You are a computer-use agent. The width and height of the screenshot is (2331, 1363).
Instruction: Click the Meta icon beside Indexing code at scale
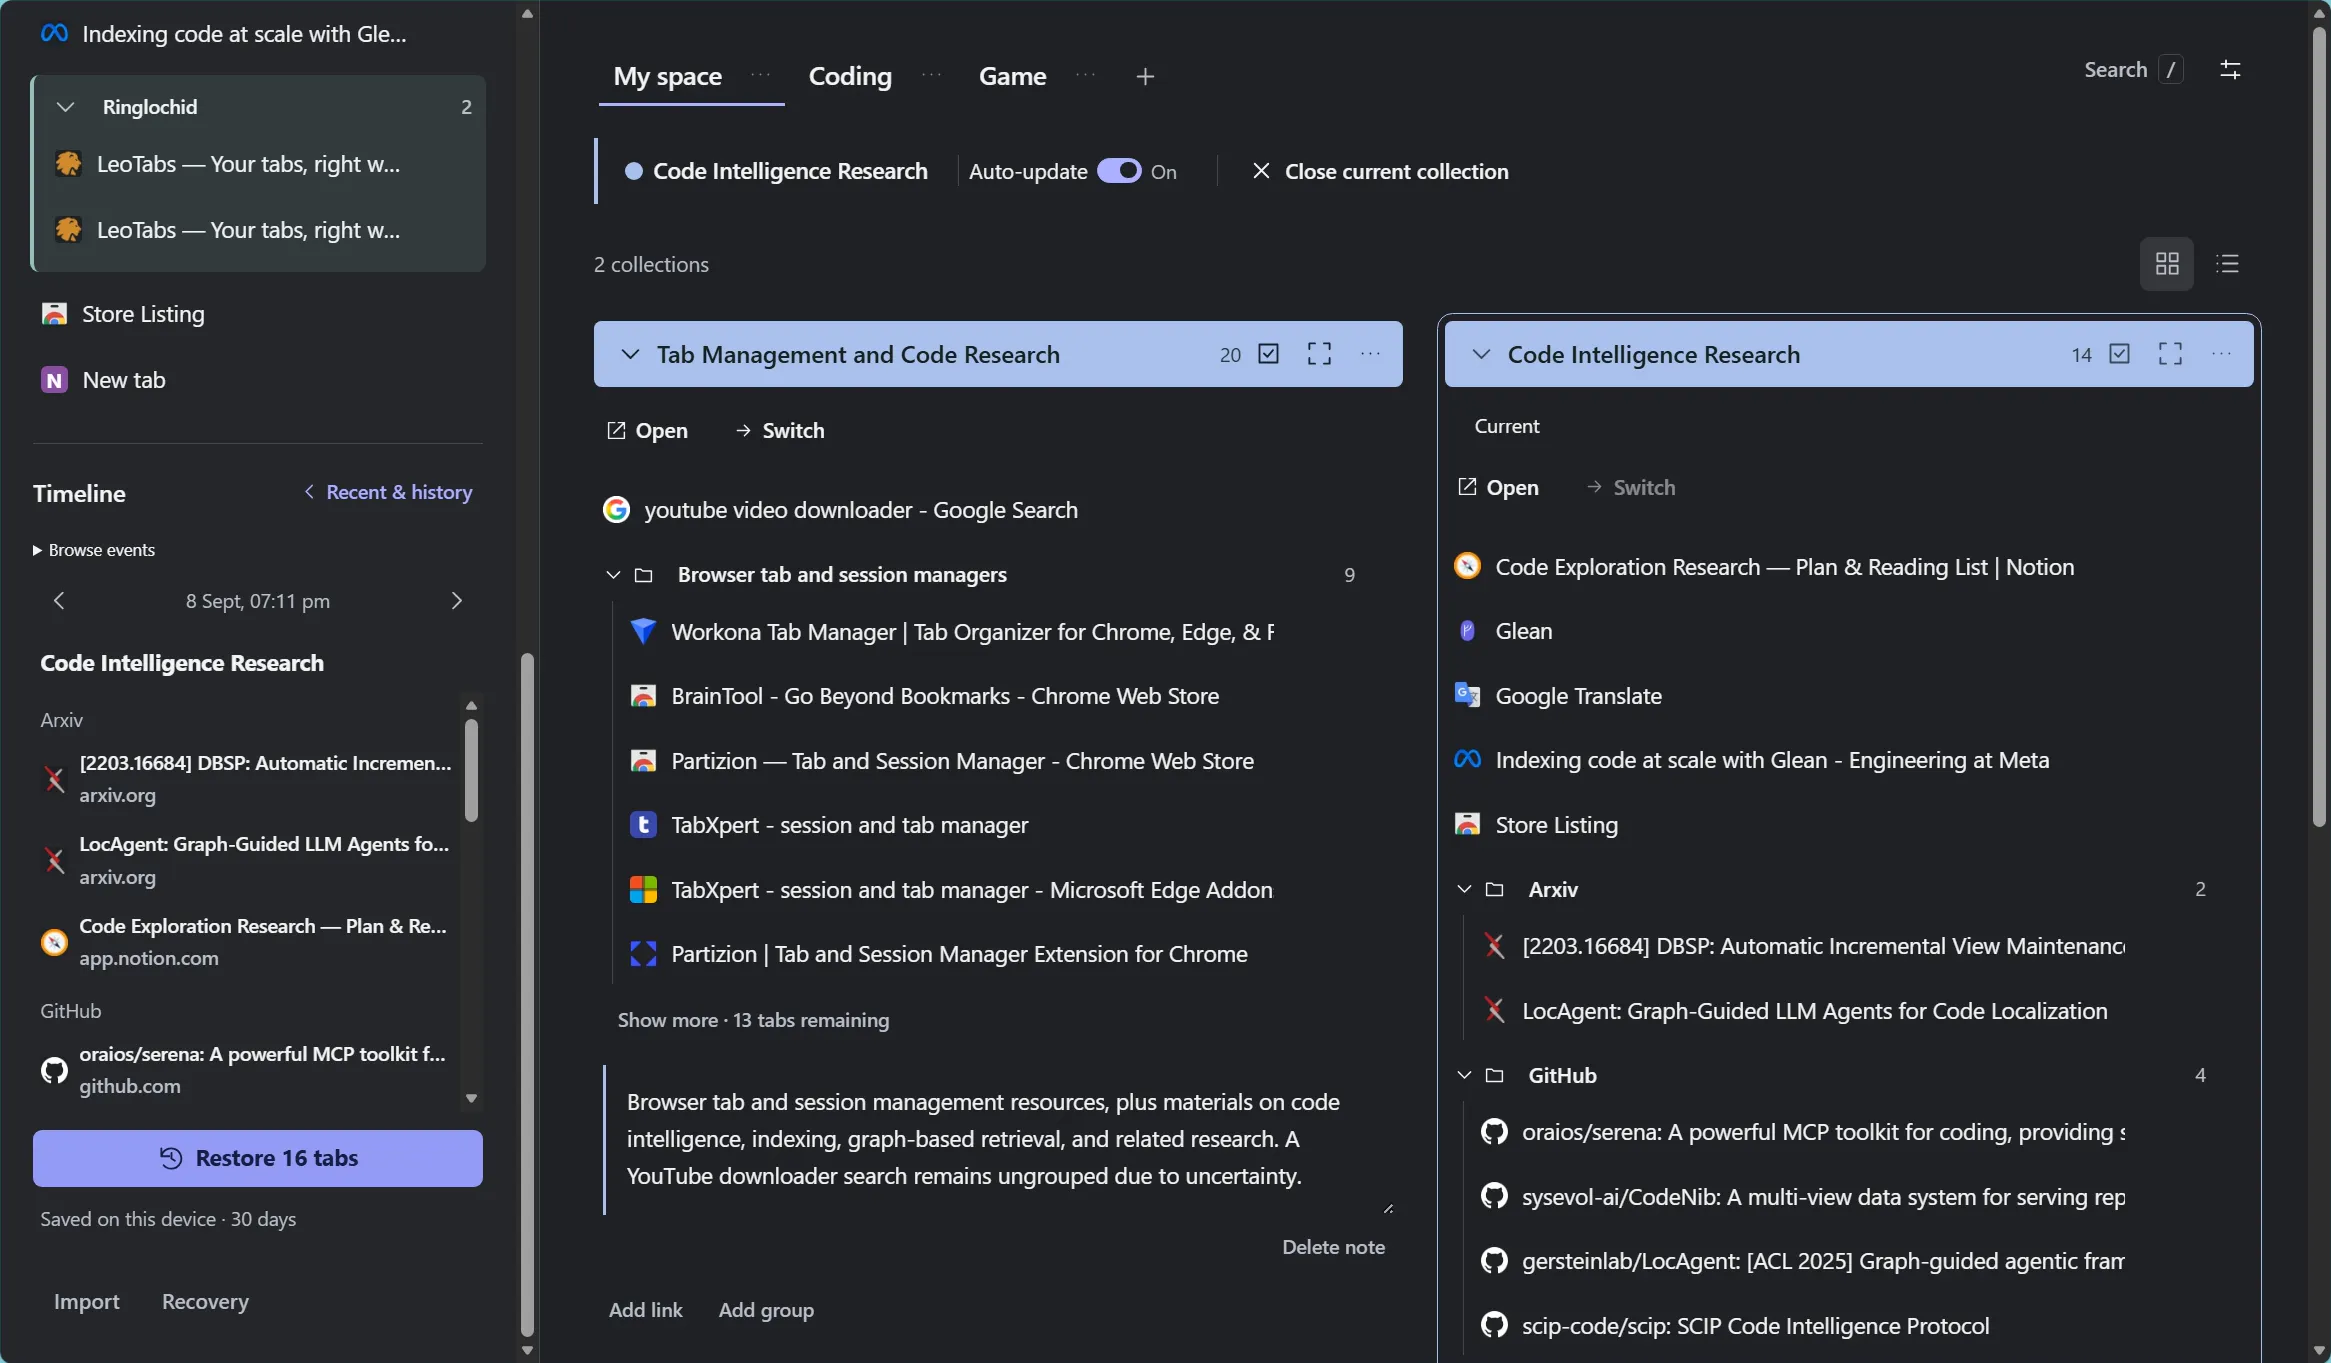[x=1467, y=760]
